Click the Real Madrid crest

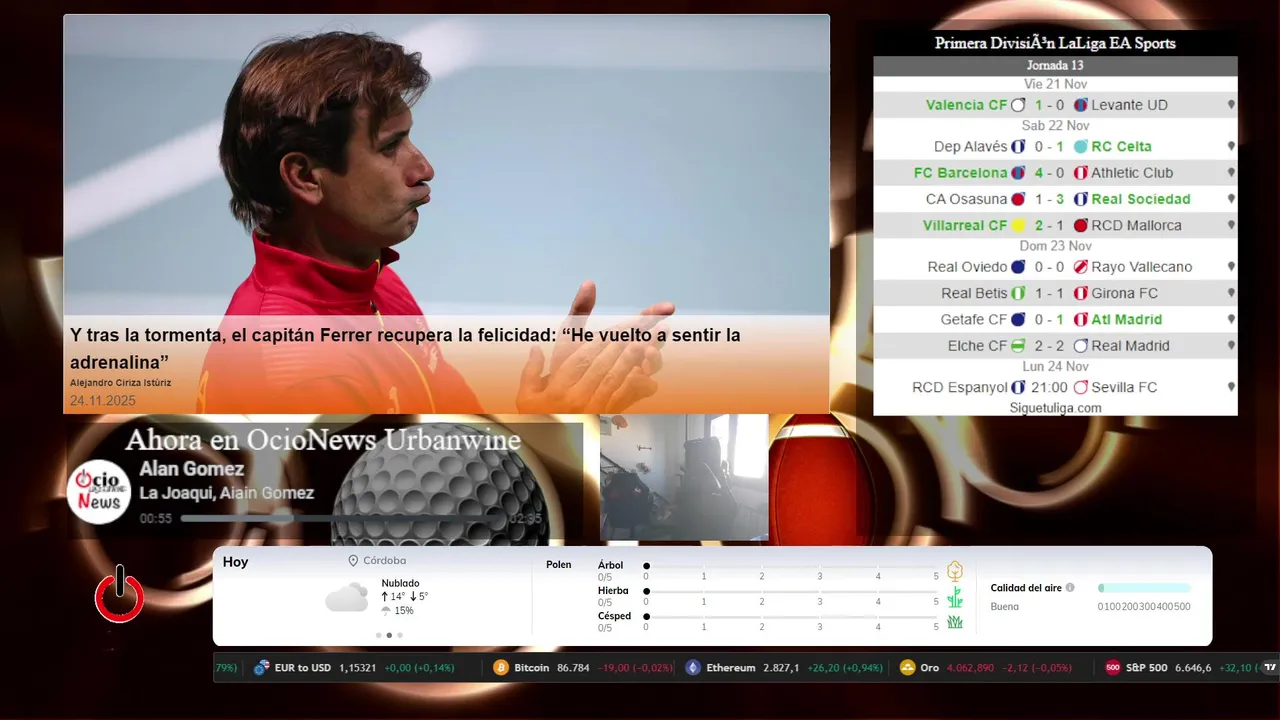click(1080, 346)
